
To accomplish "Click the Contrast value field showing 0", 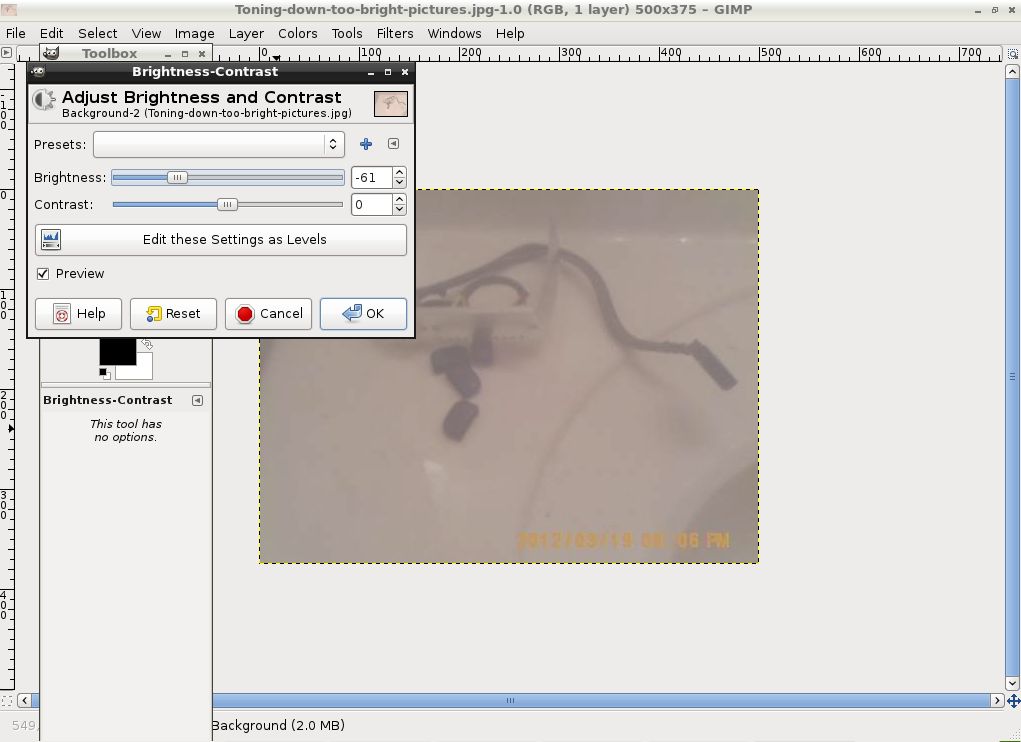I will pyautogui.click(x=372, y=204).
